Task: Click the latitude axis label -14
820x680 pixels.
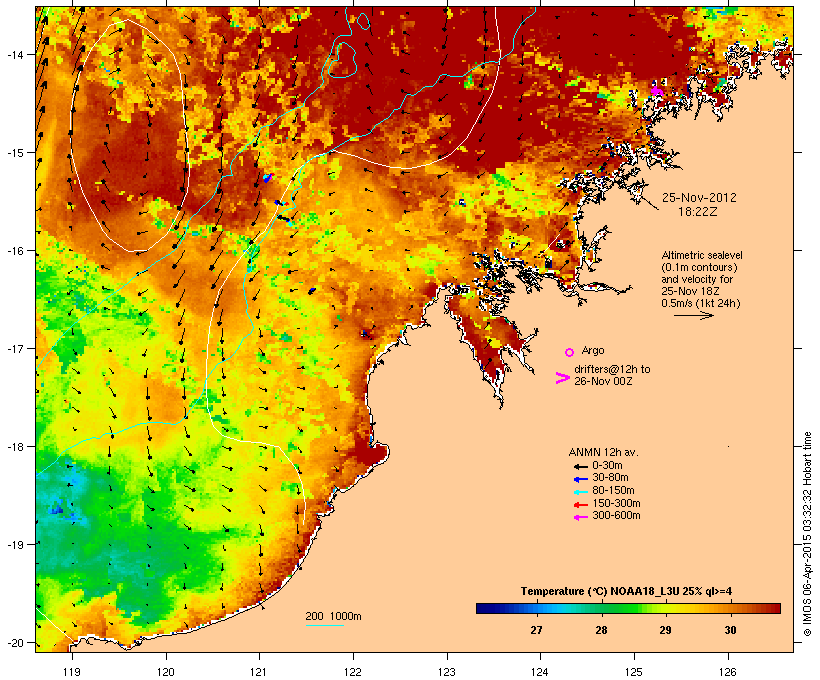Action: pos(14,54)
